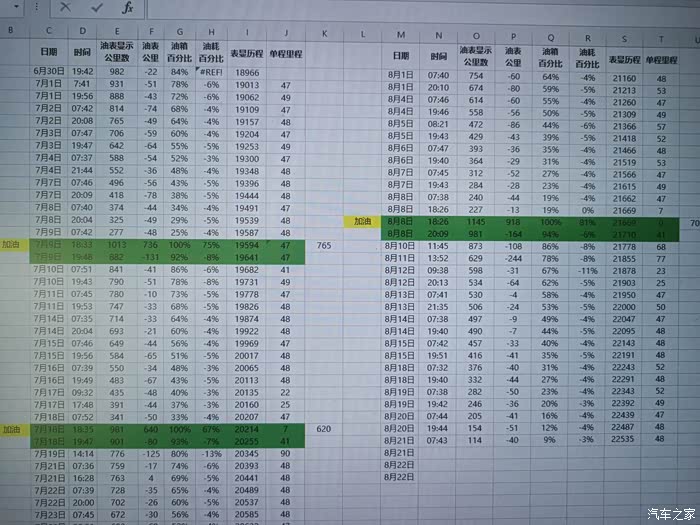Select the cell showing 18966
The image size is (700, 525).
click(247, 73)
